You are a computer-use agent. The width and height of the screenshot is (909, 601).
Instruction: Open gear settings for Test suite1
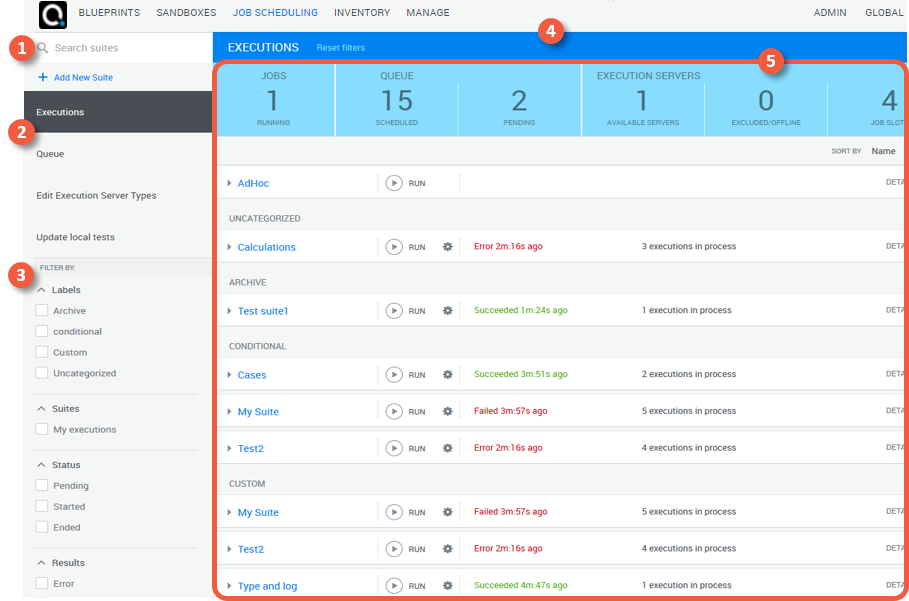pyautogui.click(x=448, y=311)
